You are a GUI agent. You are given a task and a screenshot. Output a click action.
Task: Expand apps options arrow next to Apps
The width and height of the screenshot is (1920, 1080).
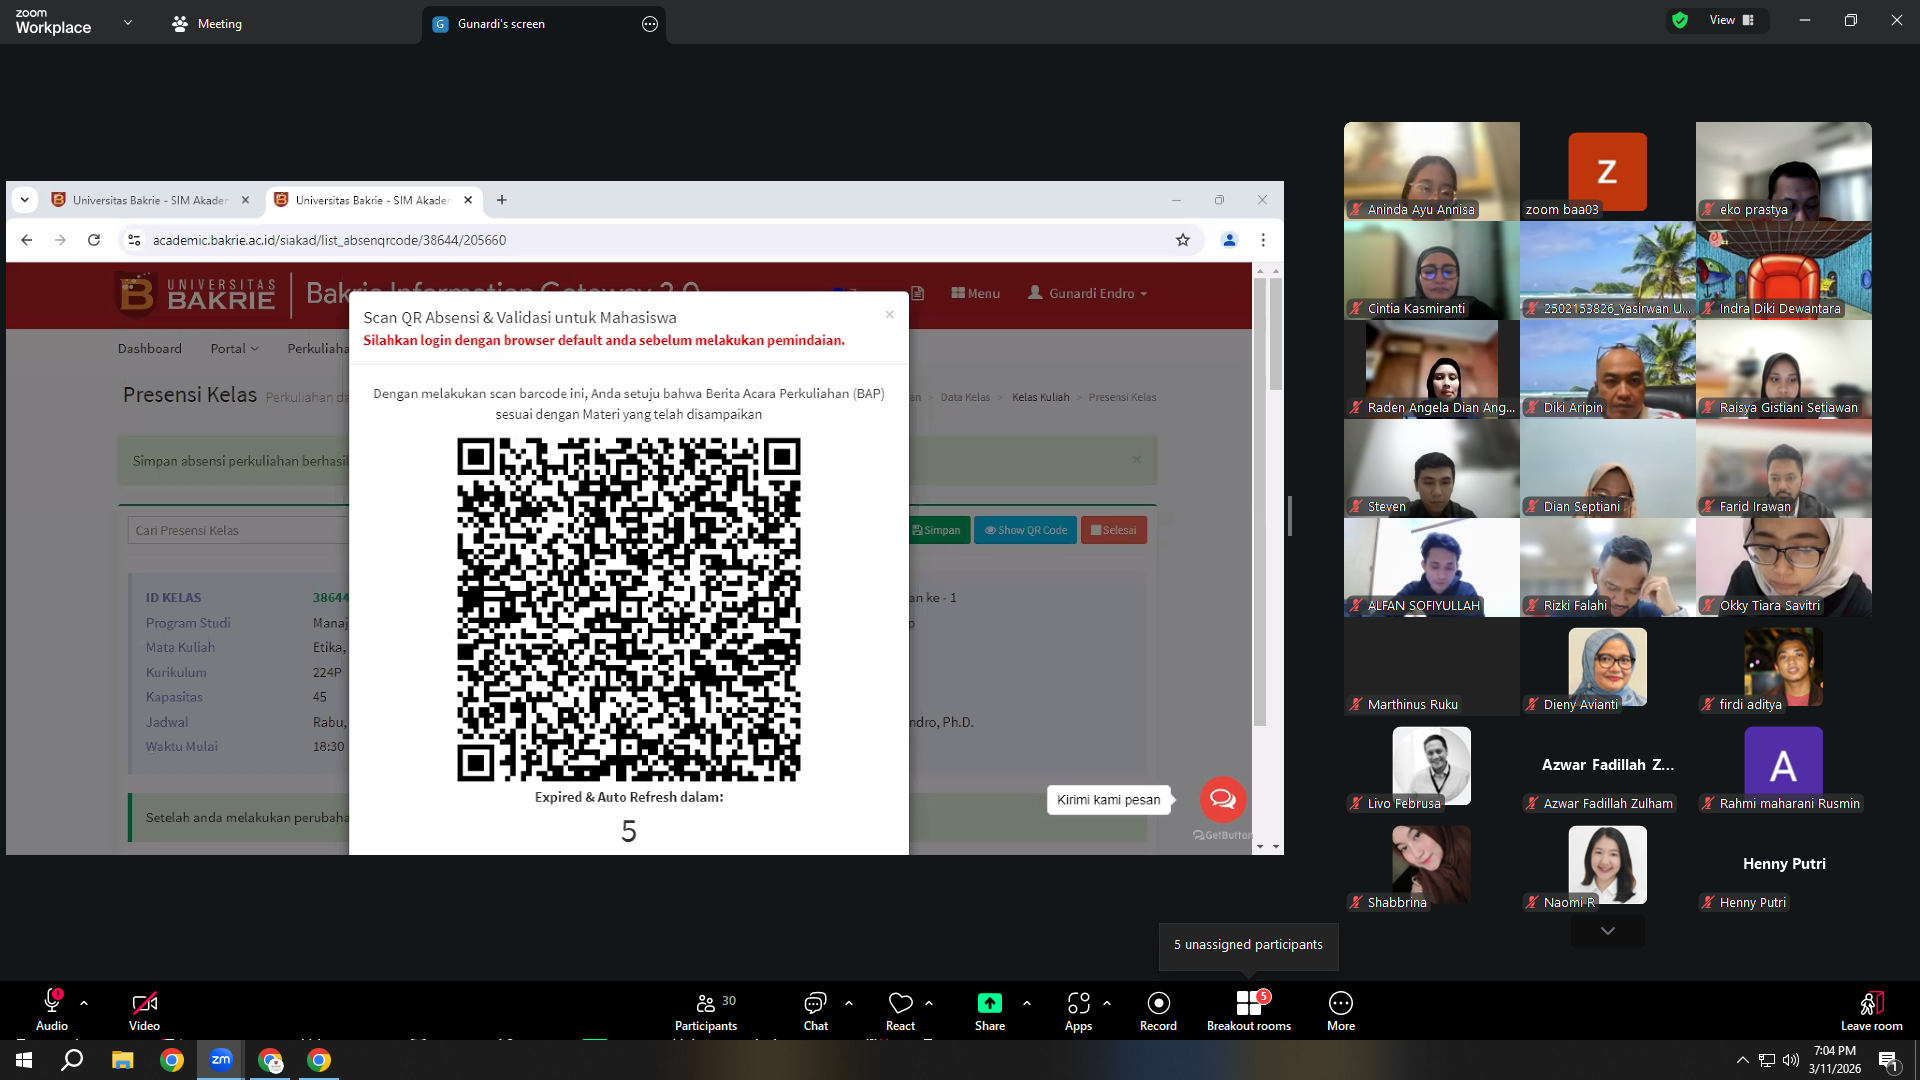point(1107,1003)
